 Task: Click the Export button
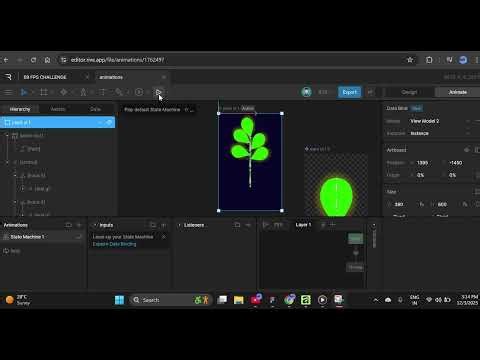pos(349,92)
